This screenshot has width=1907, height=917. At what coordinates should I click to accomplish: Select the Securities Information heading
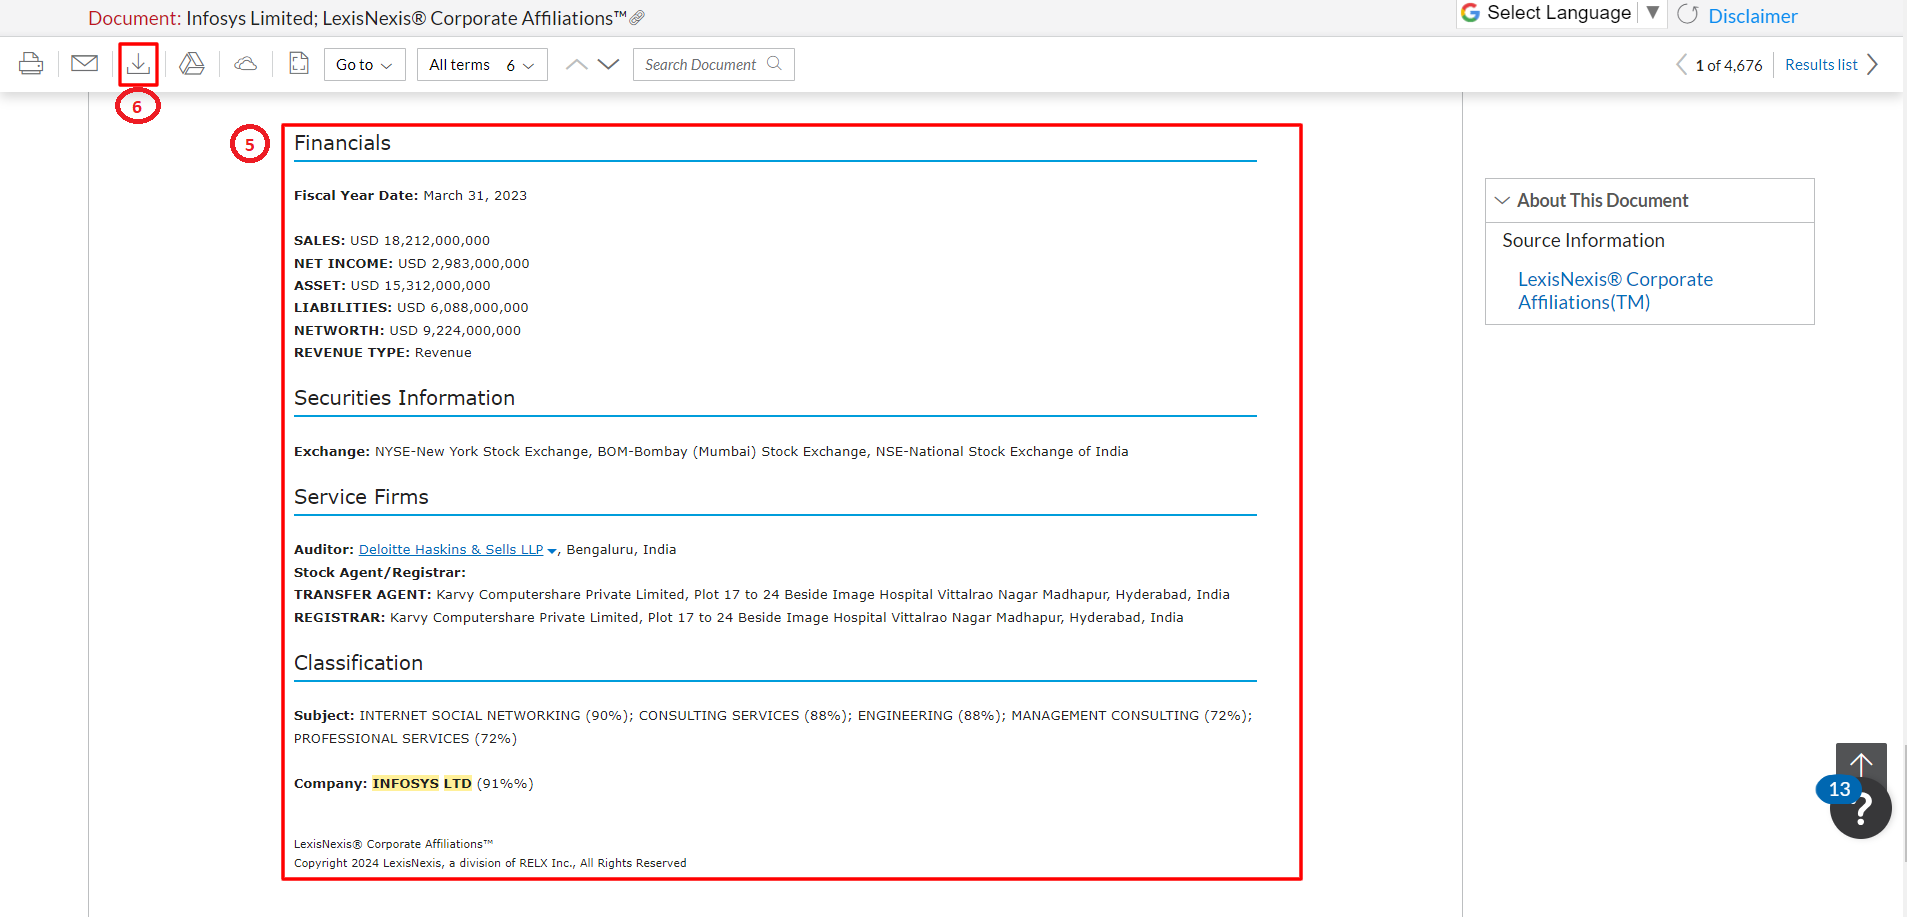(x=404, y=398)
